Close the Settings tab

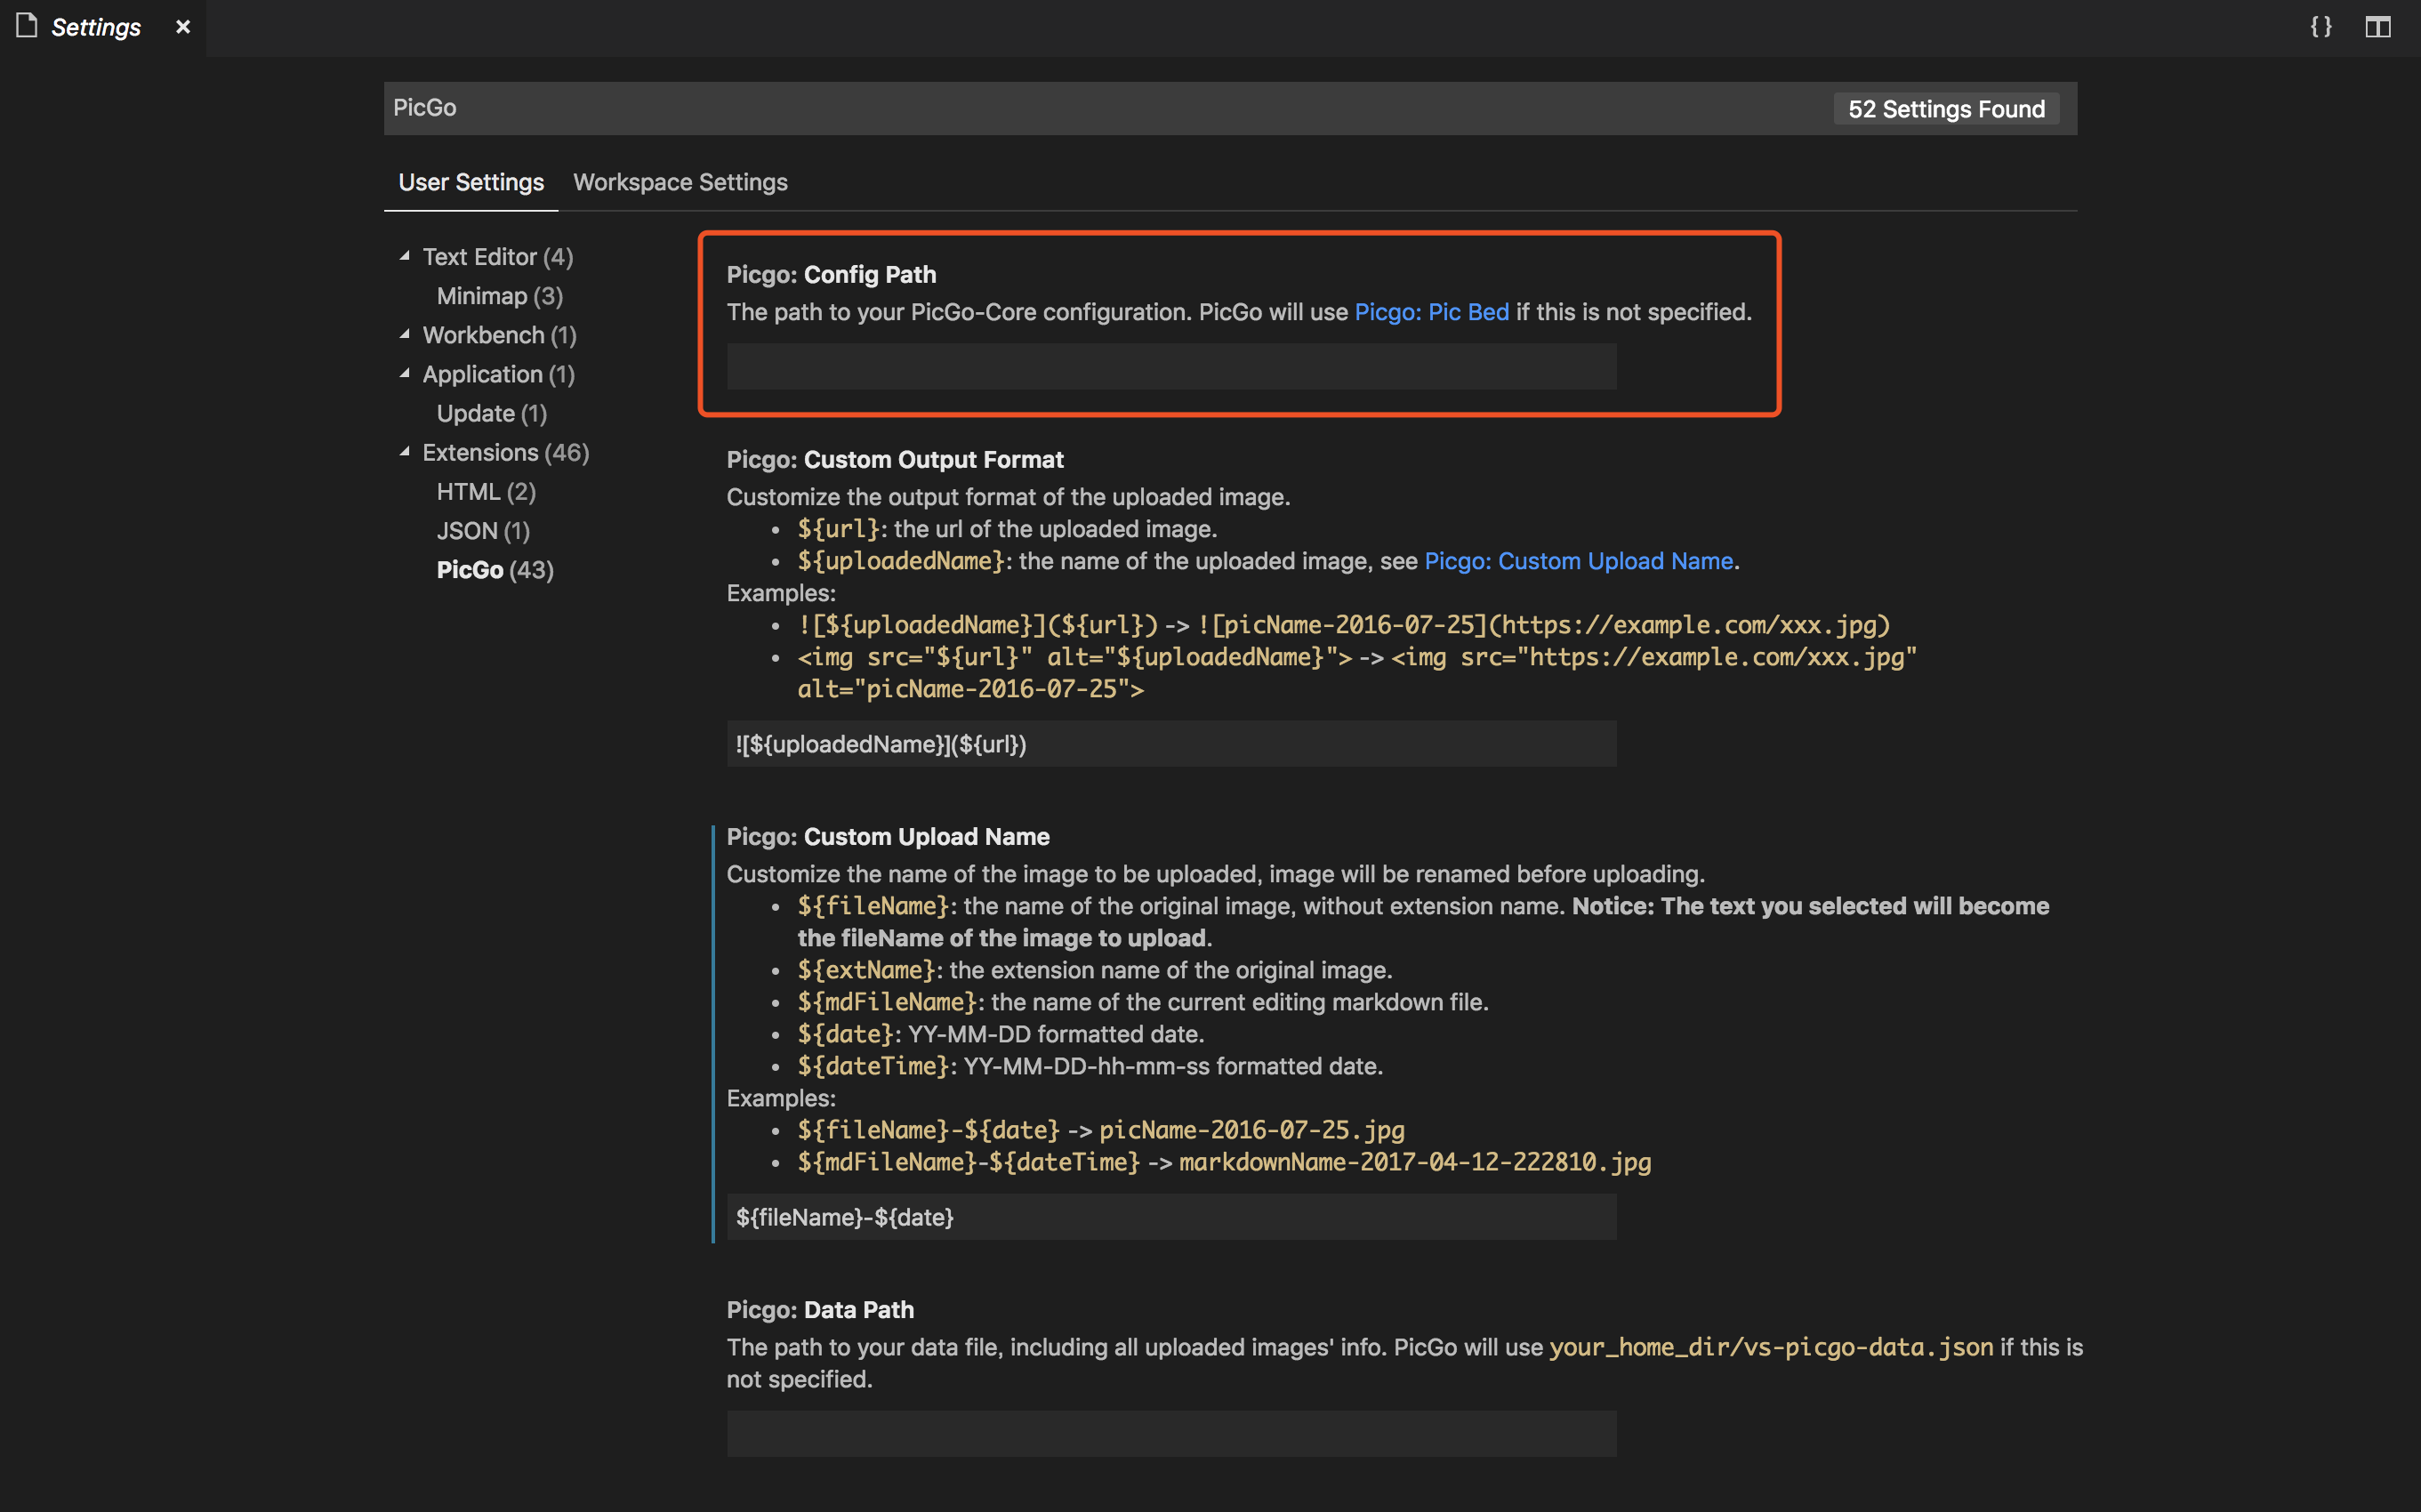point(183,27)
